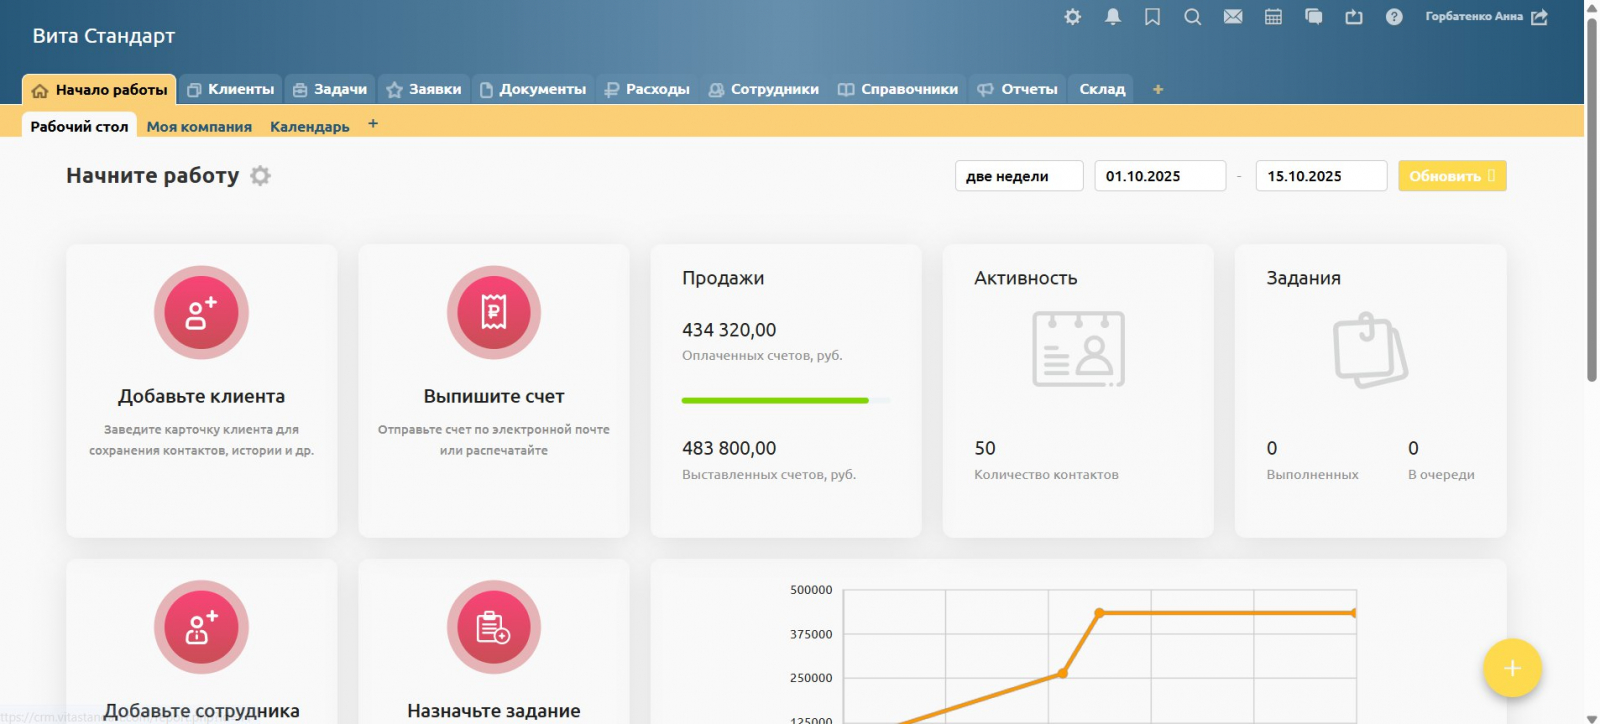Open settings gear in top toolbar
Screen dimensions: 1600x724
pos(1072,17)
